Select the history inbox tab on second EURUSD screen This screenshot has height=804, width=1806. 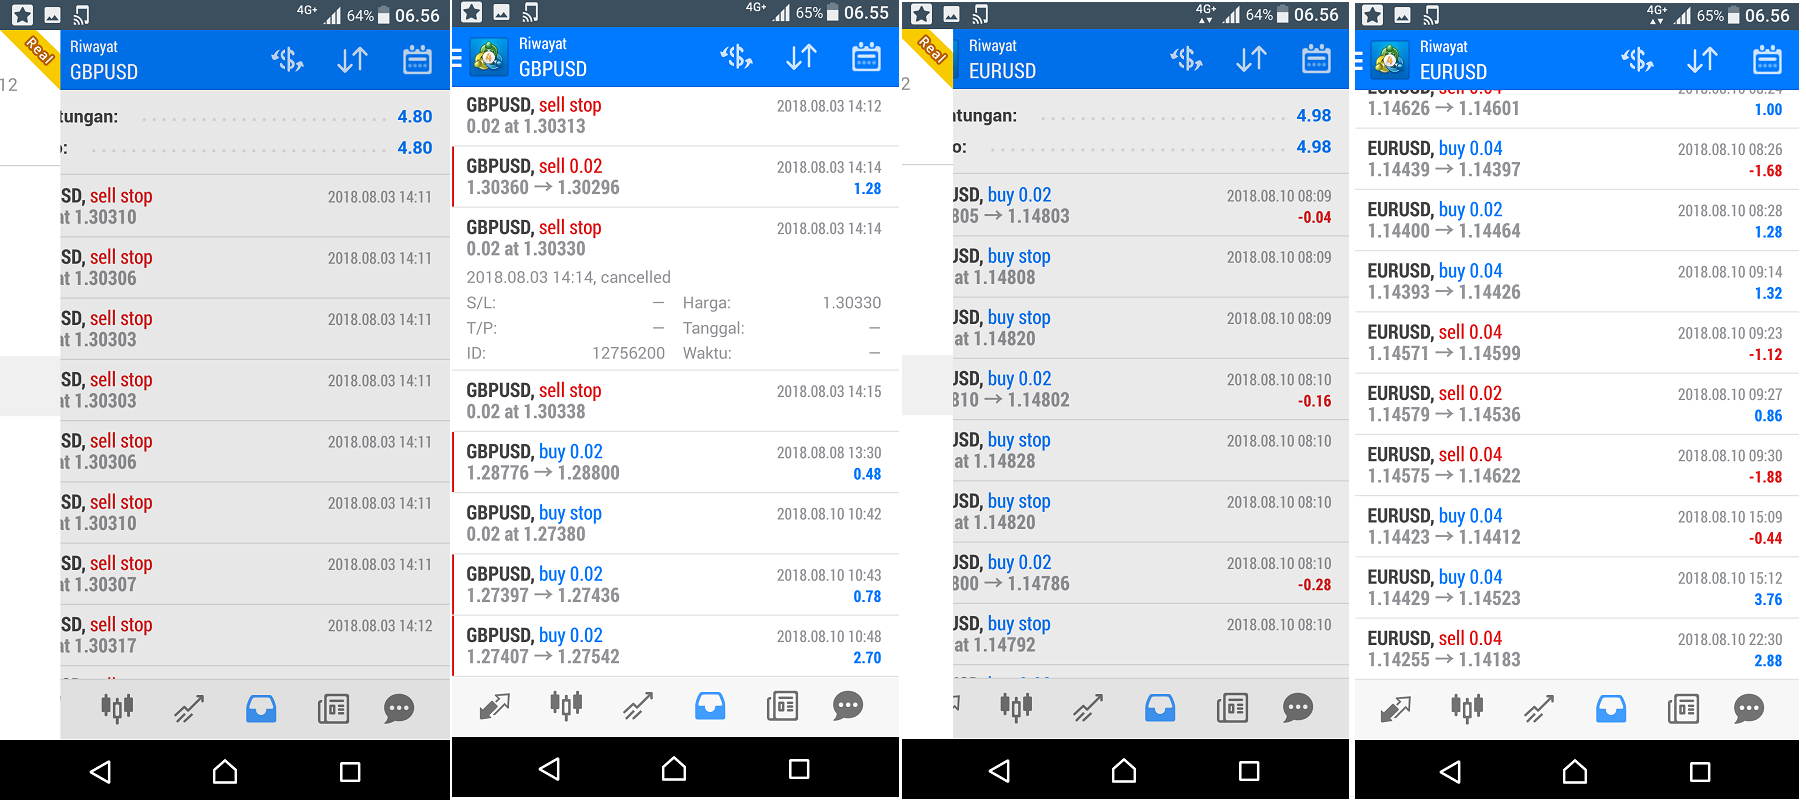coord(1611,709)
